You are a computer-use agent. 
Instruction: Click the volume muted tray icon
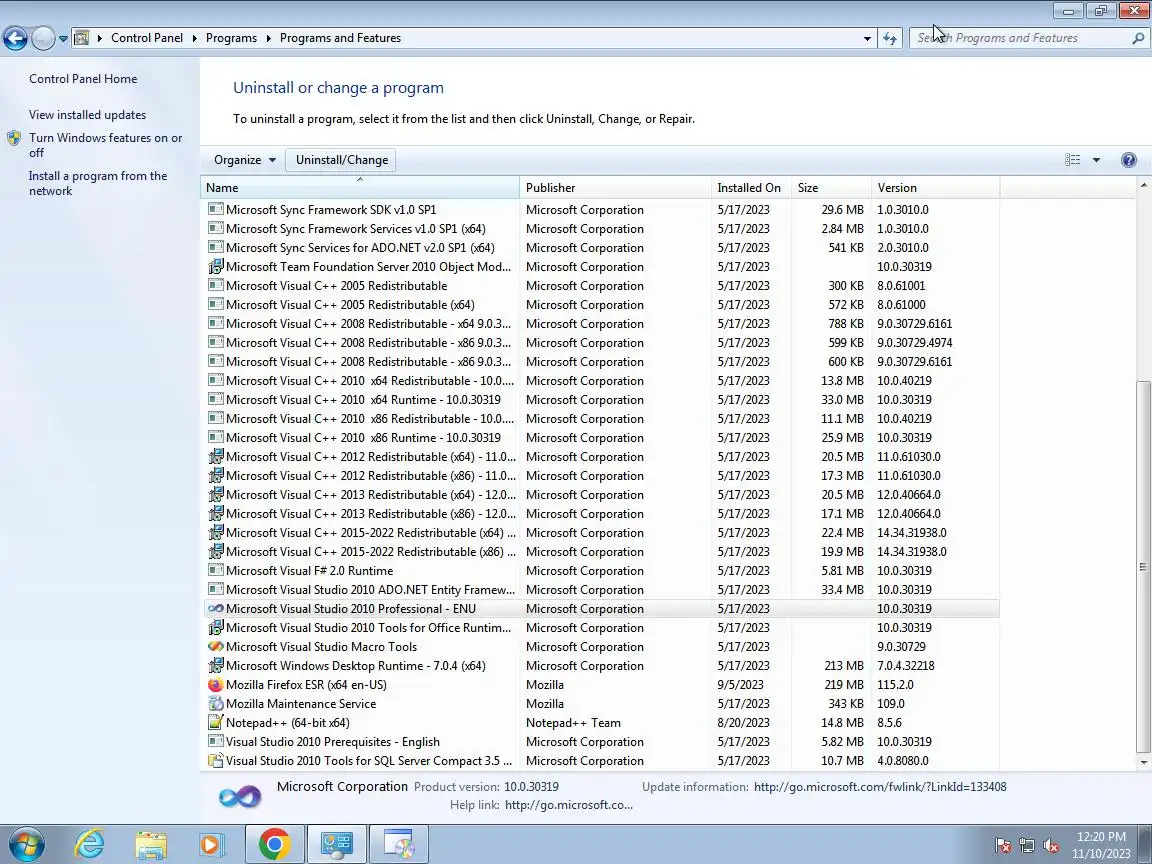click(x=1051, y=846)
